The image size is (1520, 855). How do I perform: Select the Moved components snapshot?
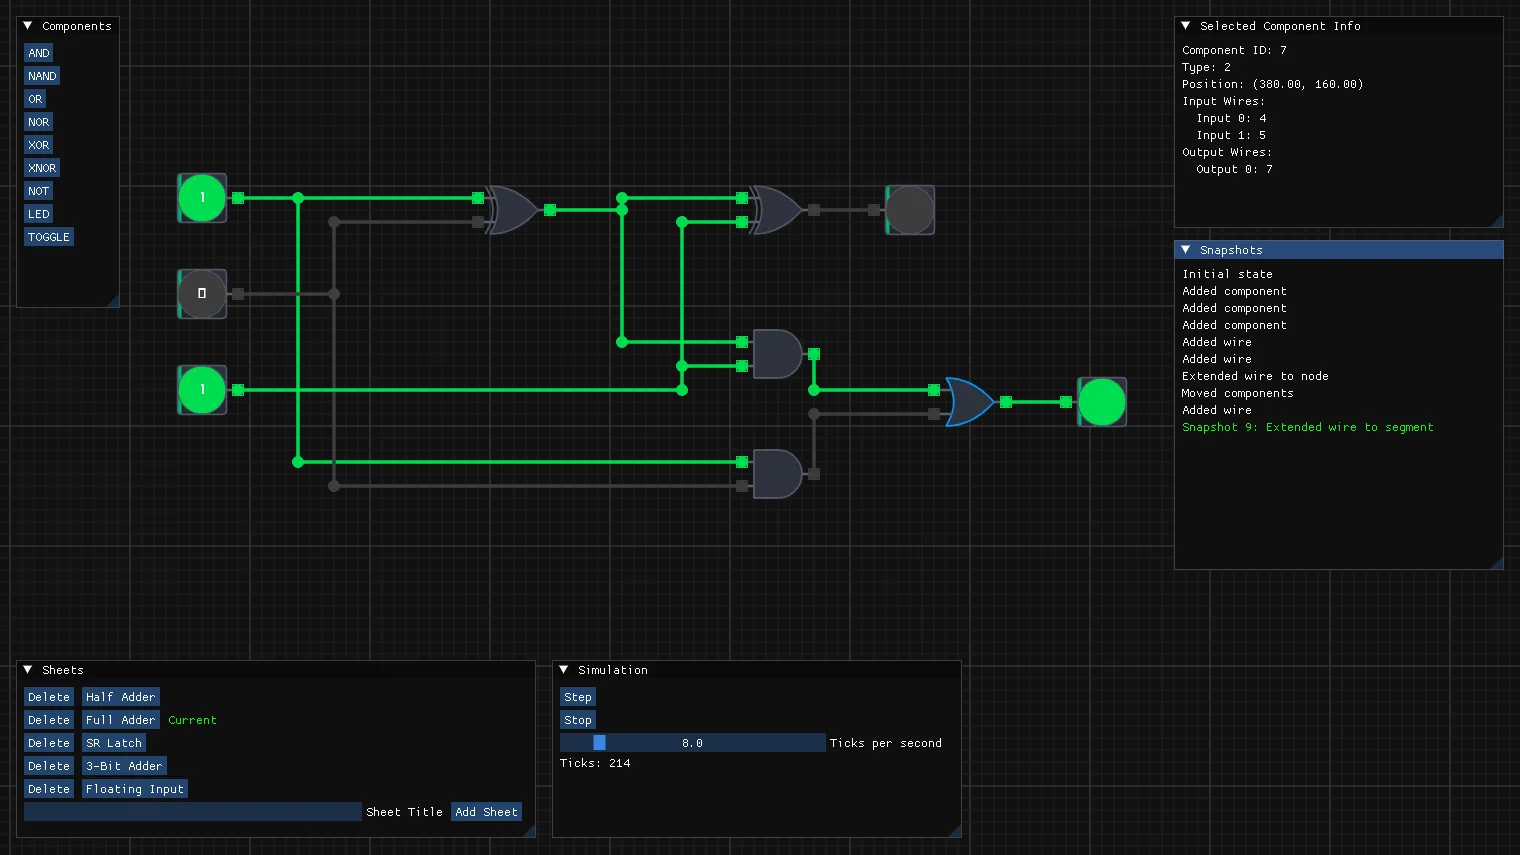(x=1238, y=393)
